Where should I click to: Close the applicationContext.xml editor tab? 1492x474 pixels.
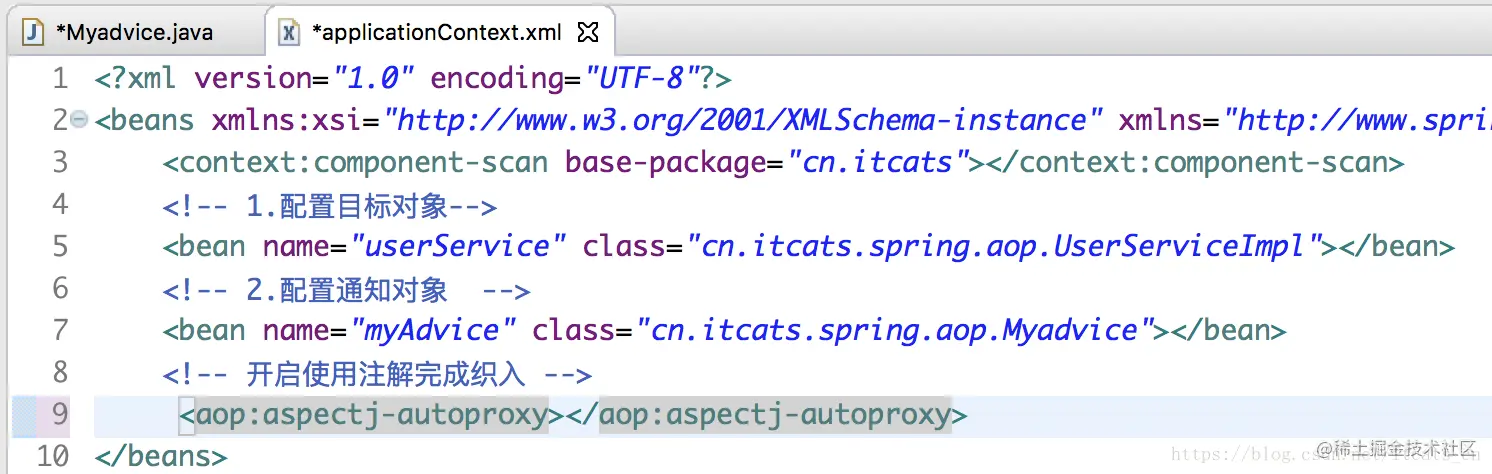pyautogui.click(x=589, y=32)
